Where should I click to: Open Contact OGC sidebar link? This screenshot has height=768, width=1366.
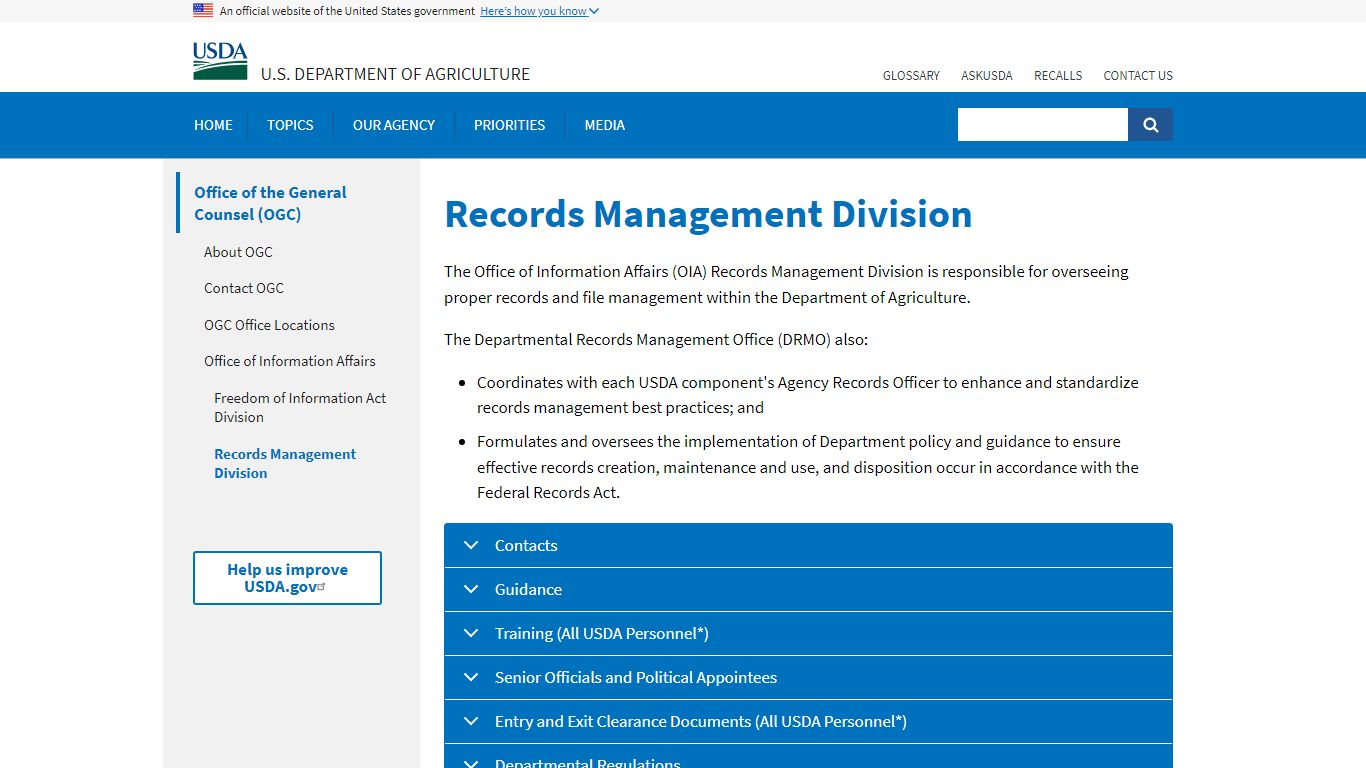coord(244,288)
